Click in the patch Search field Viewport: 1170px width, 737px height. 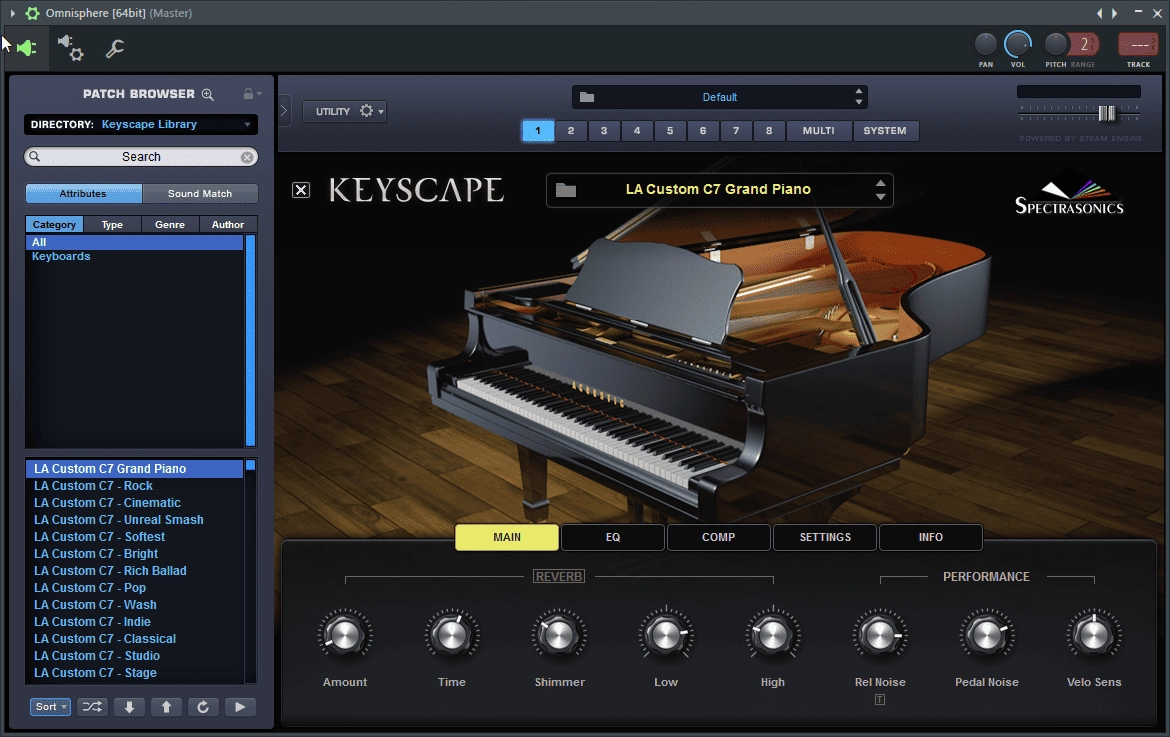(x=141, y=157)
